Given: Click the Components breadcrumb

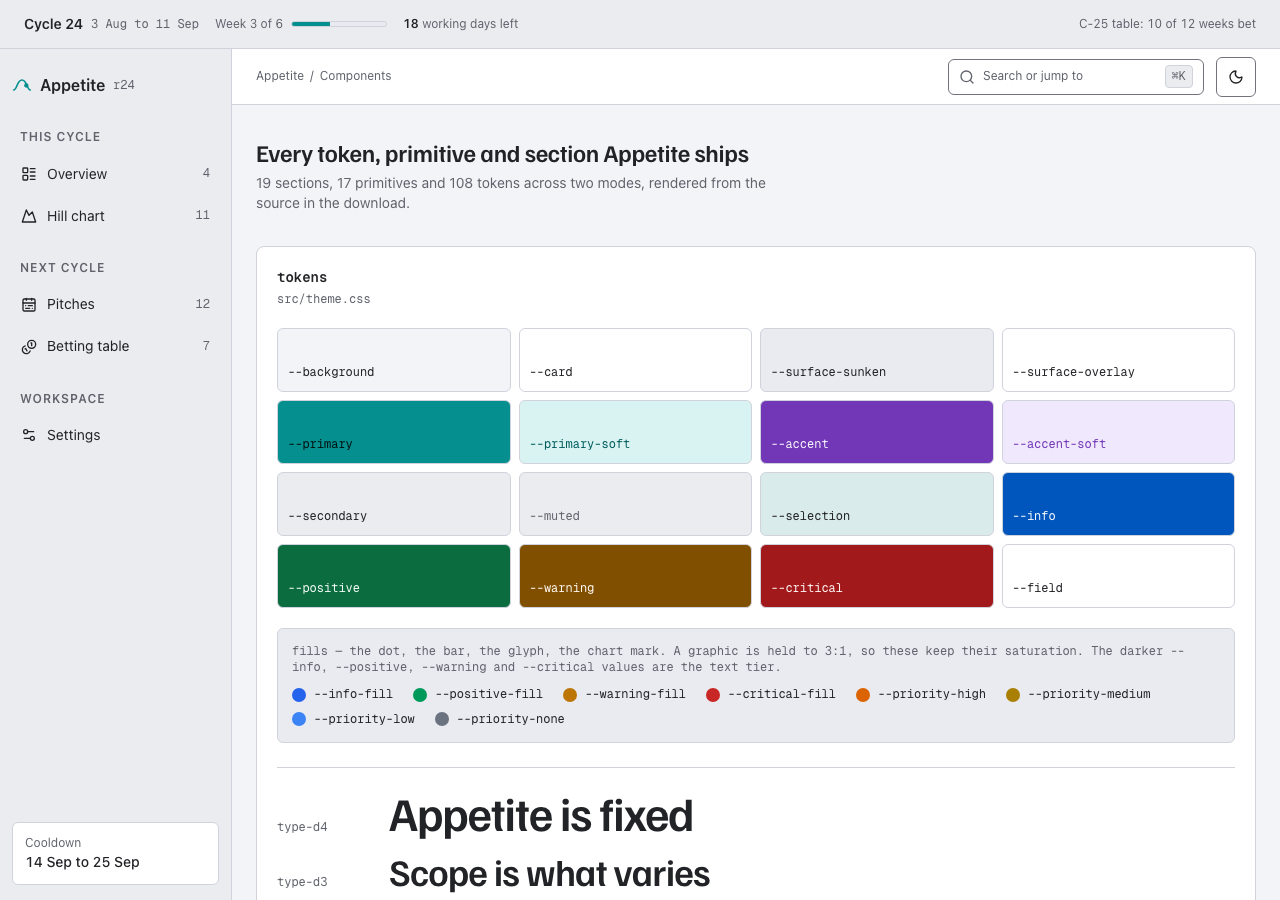Looking at the screenshot, I should pos(355,76).
